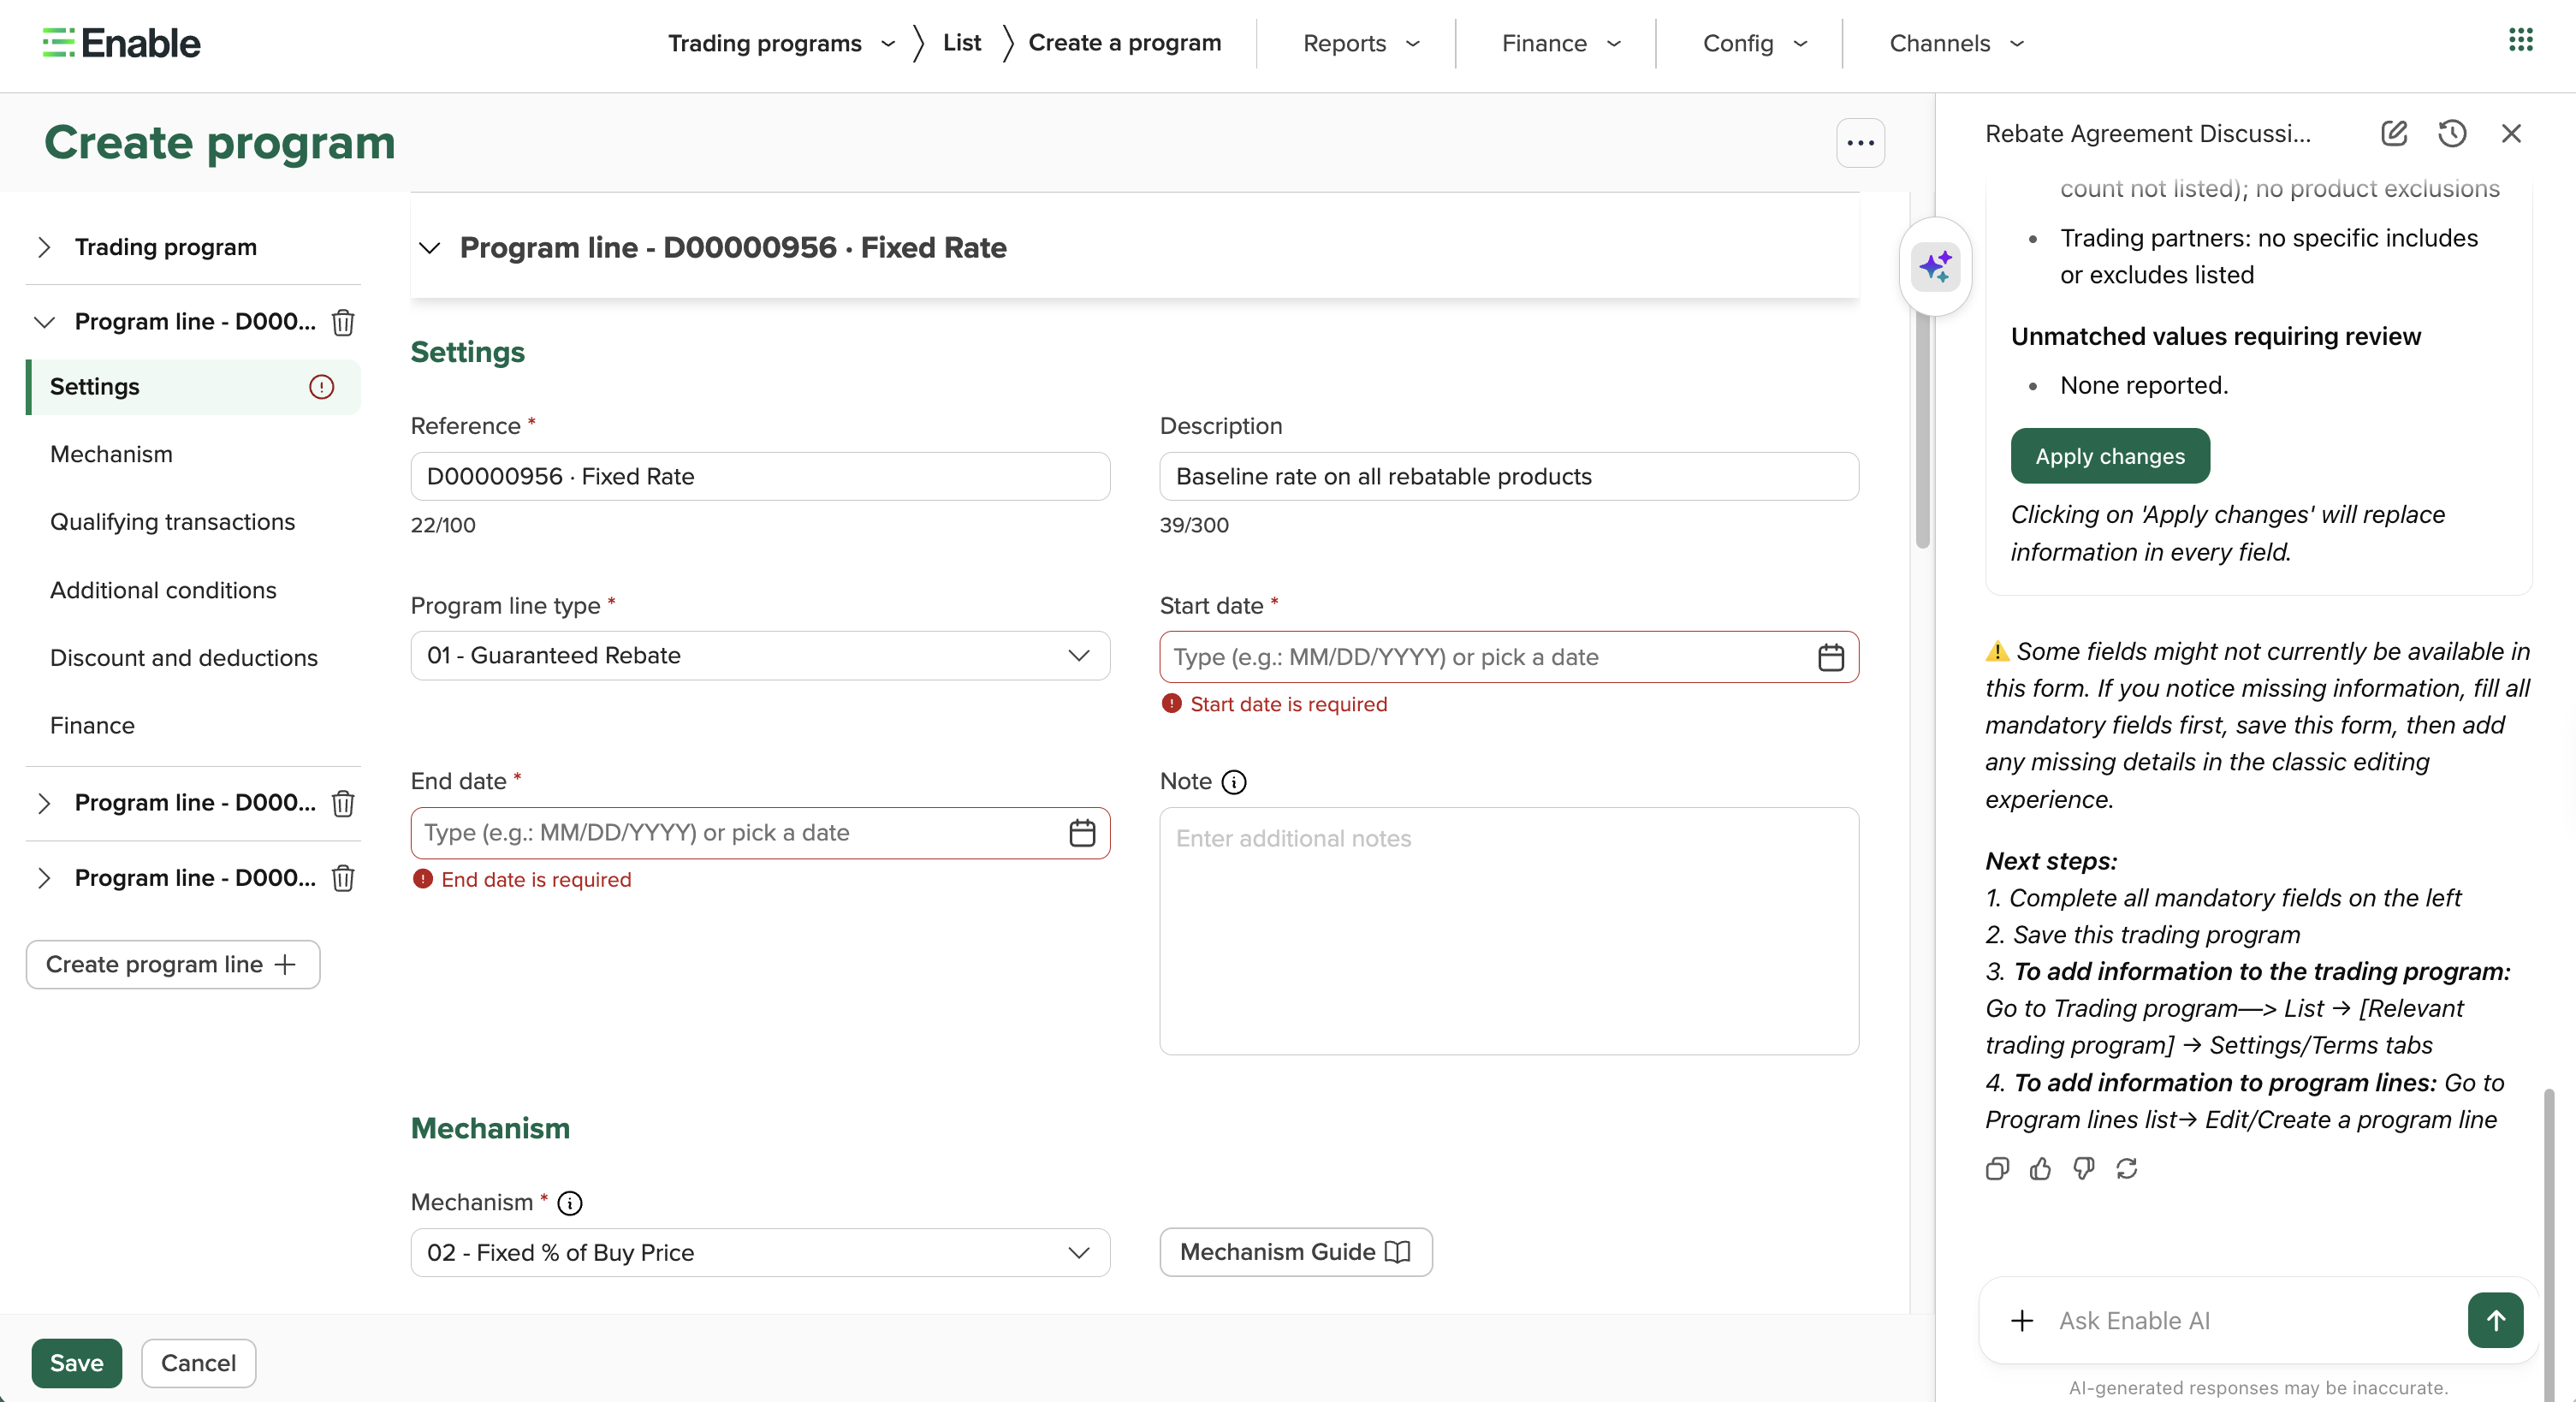Show Note field info tooltip
This screenshot has height=1402, width=2576.
pyautogui.click(x=1234, y=782)
